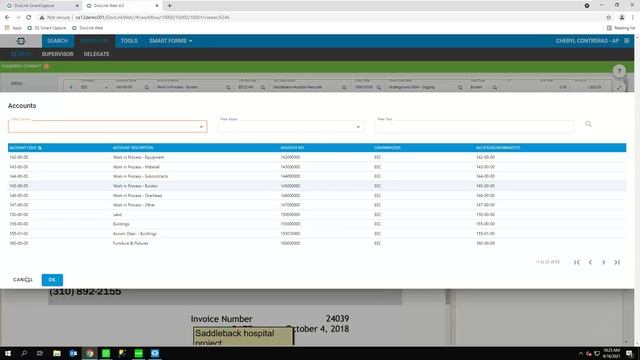This screenshot has width=640, height=360.
Task: Open File Explorer from taskbar
Action: pyautogui.click(x=57, y=353)
